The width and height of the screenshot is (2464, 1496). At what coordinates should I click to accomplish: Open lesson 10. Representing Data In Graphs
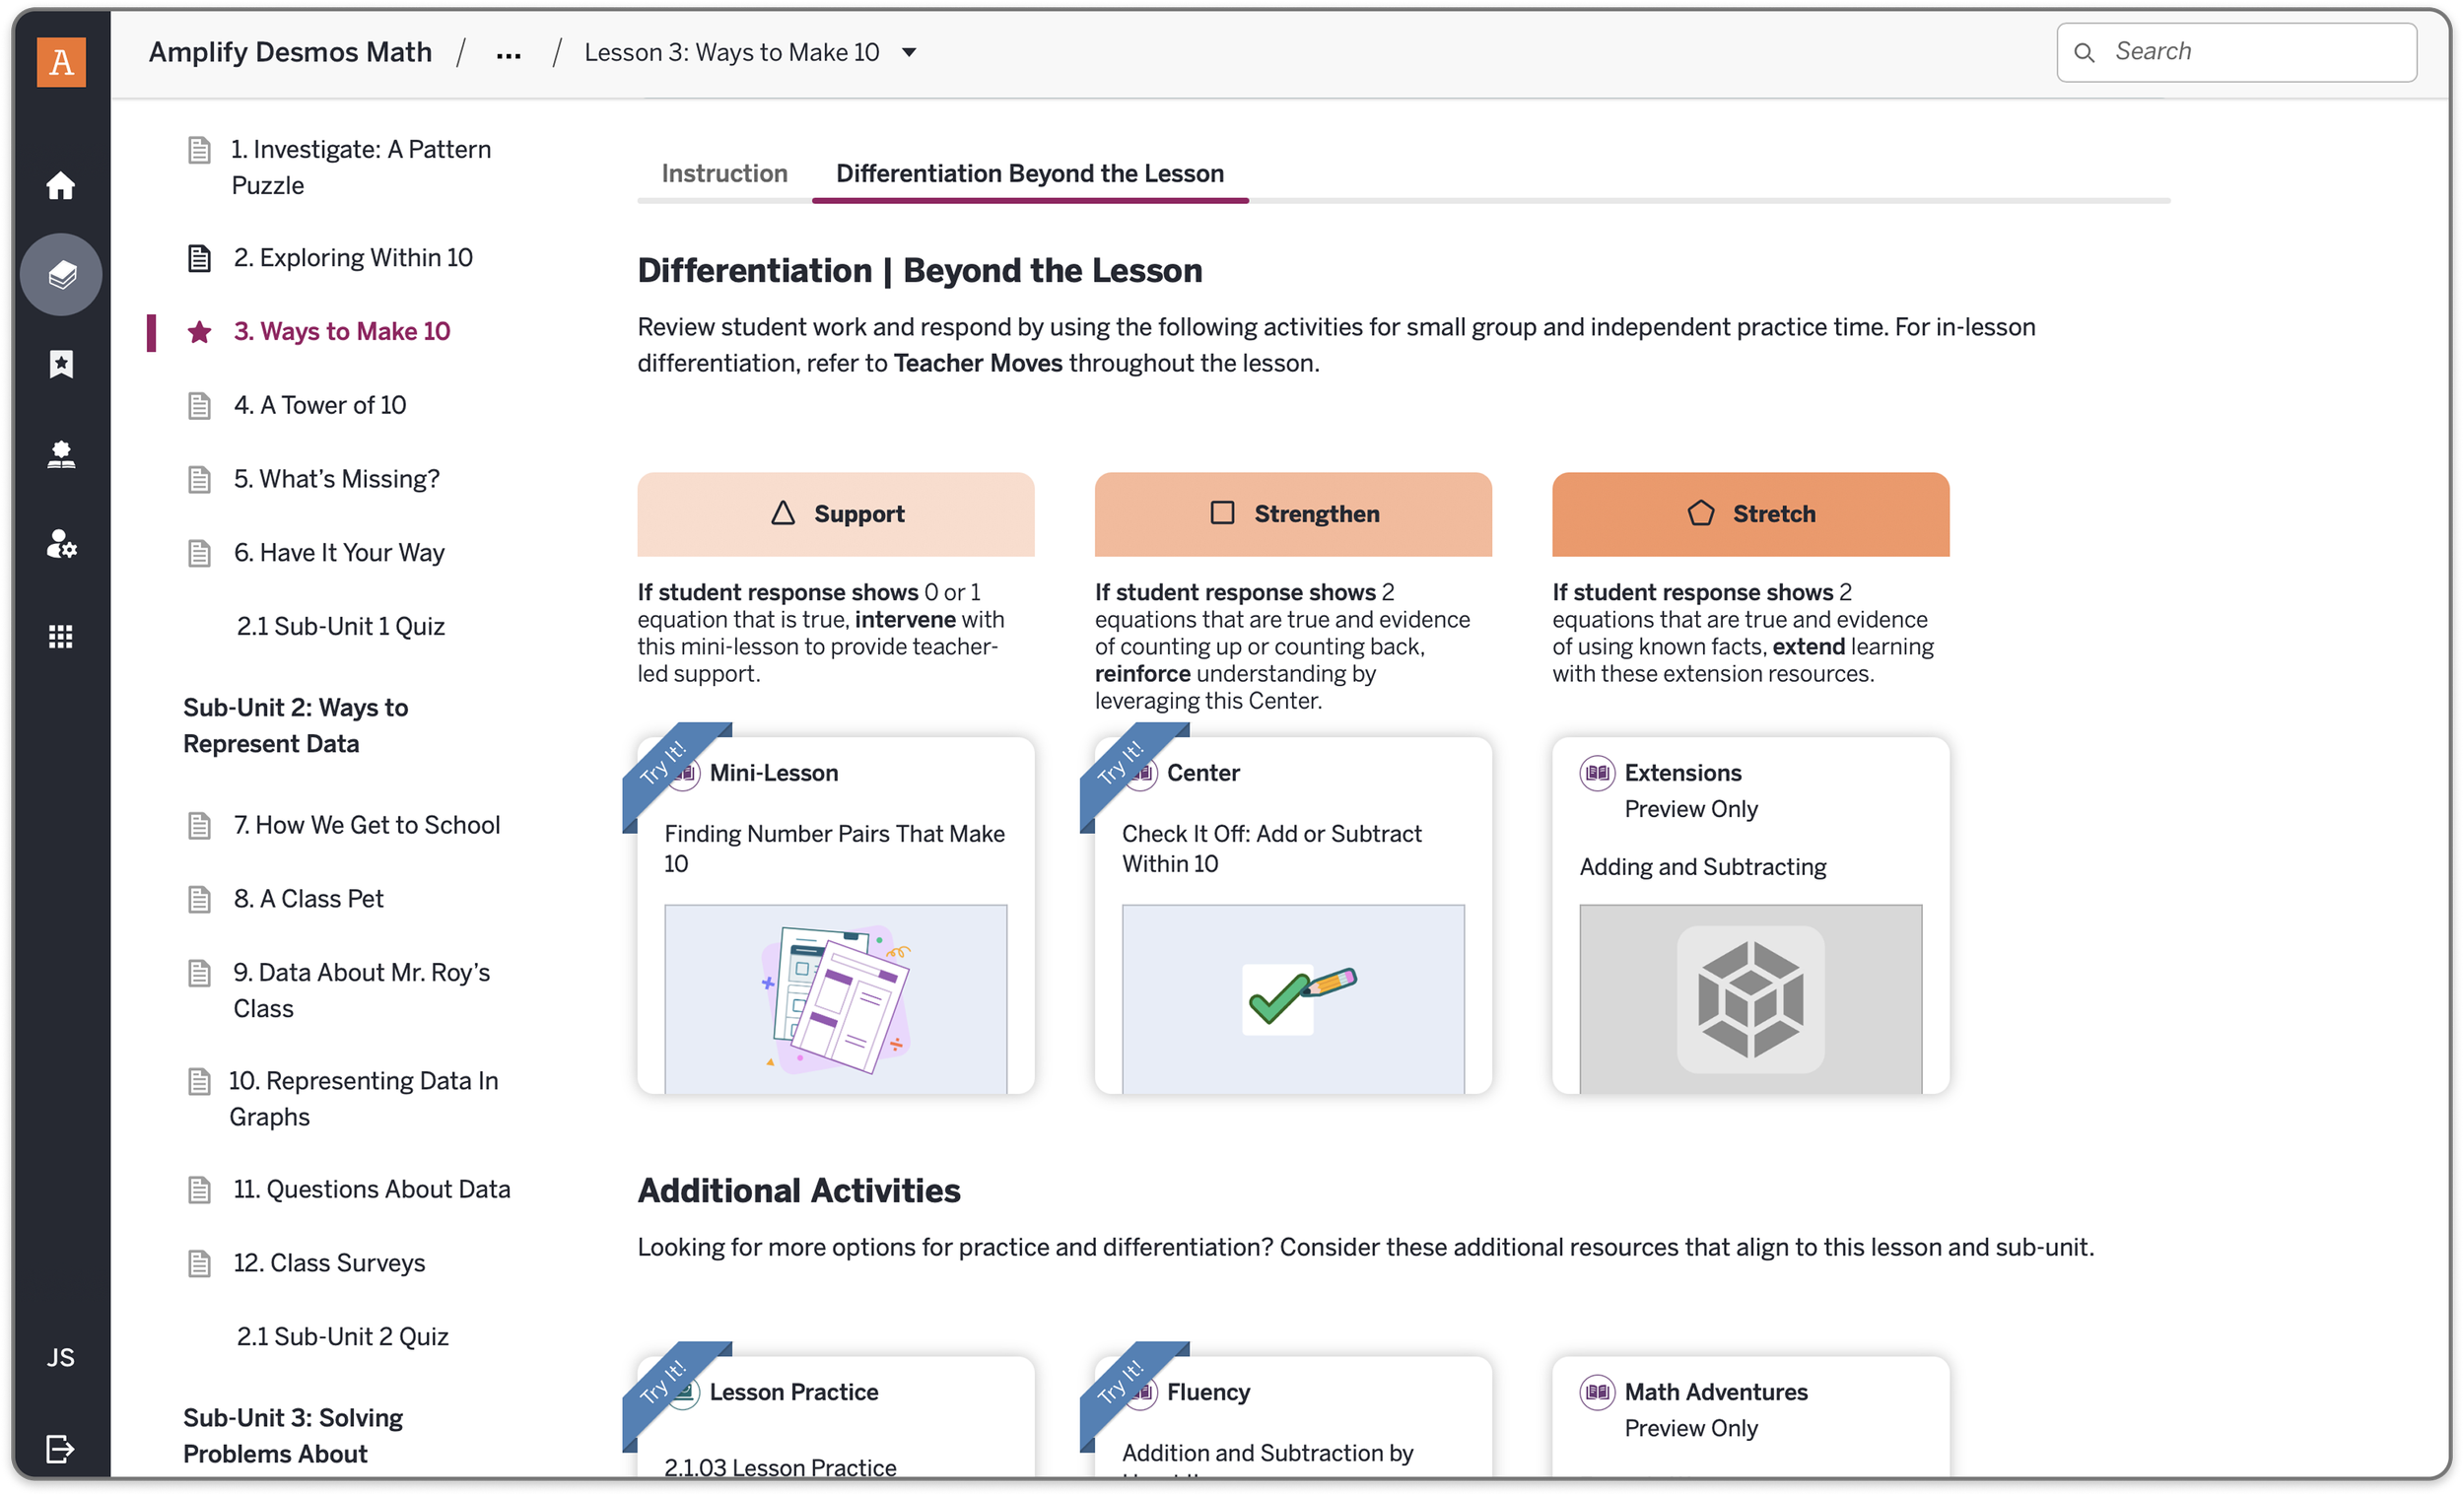tap(364, 1098)
